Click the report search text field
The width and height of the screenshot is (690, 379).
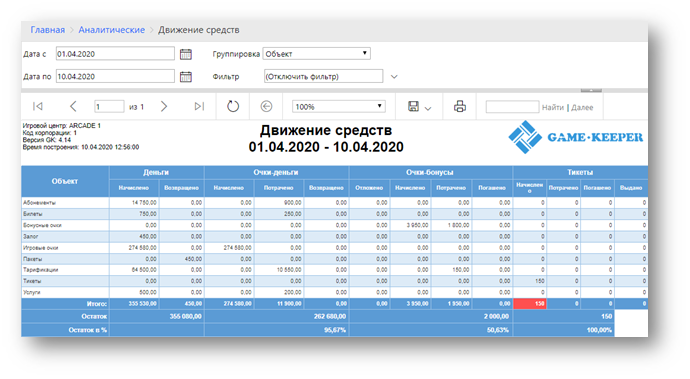(x=512, y=107)
